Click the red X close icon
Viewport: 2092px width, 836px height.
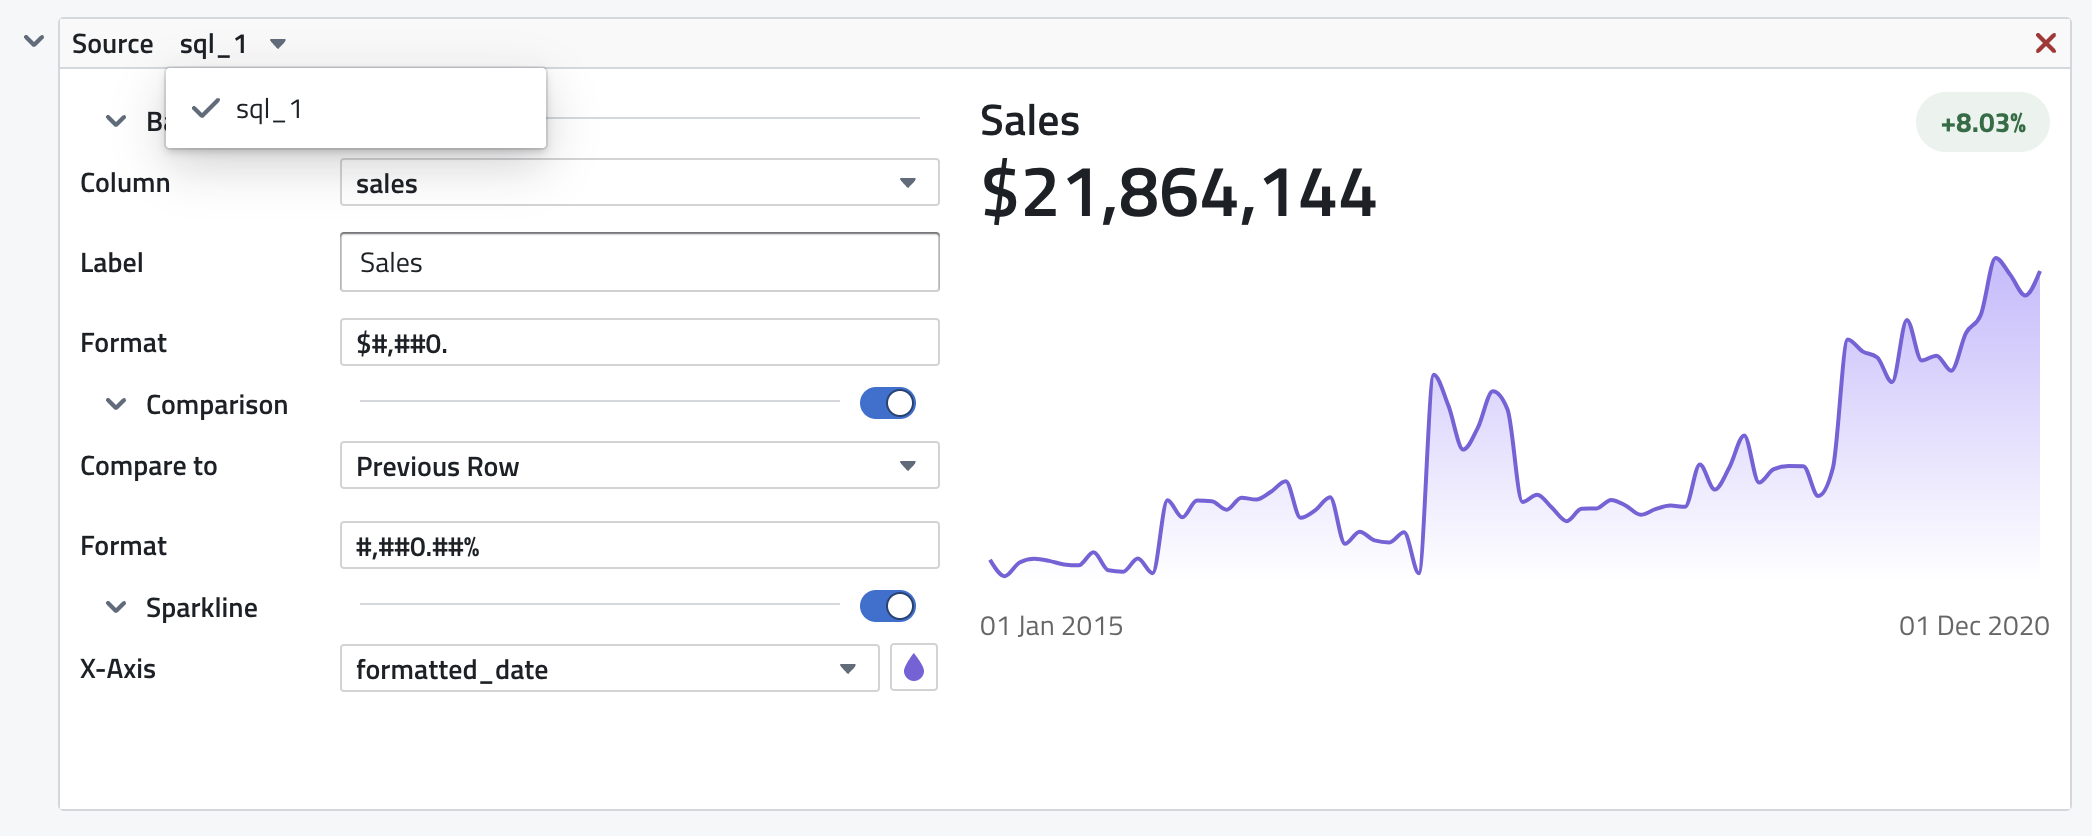click(x=2045, y=43)
